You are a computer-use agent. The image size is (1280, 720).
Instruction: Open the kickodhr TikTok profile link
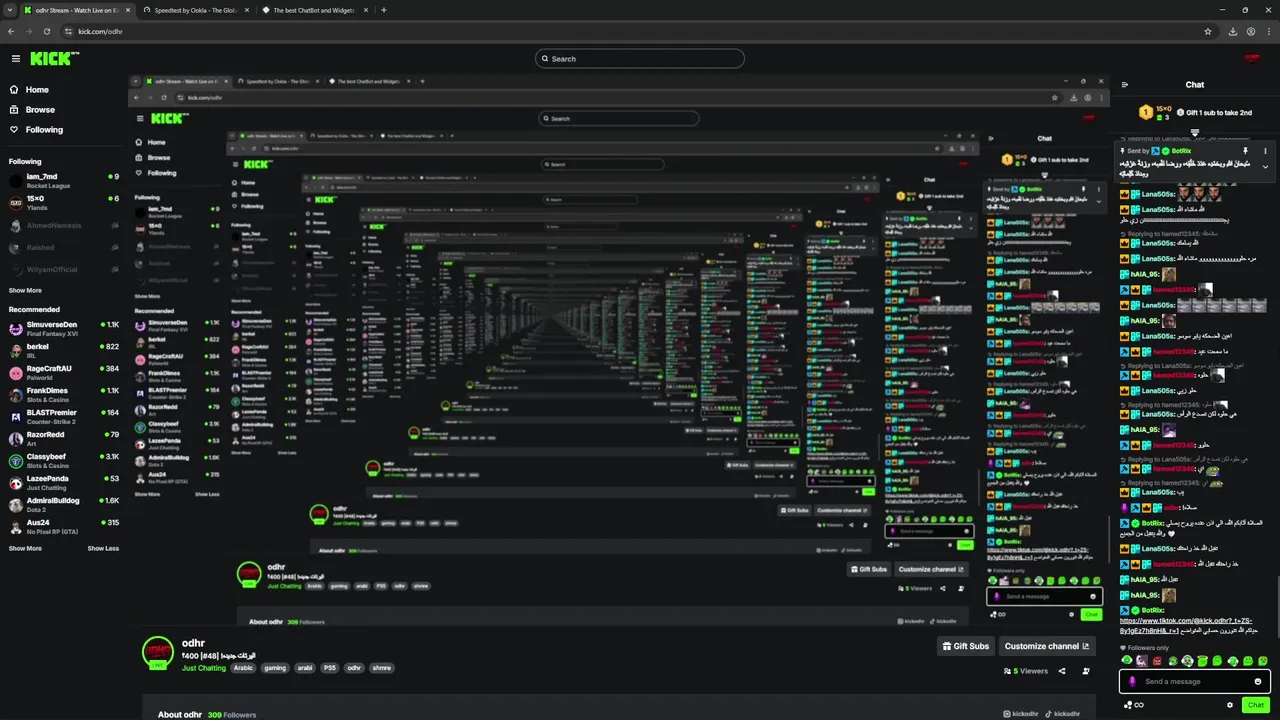1062,714
